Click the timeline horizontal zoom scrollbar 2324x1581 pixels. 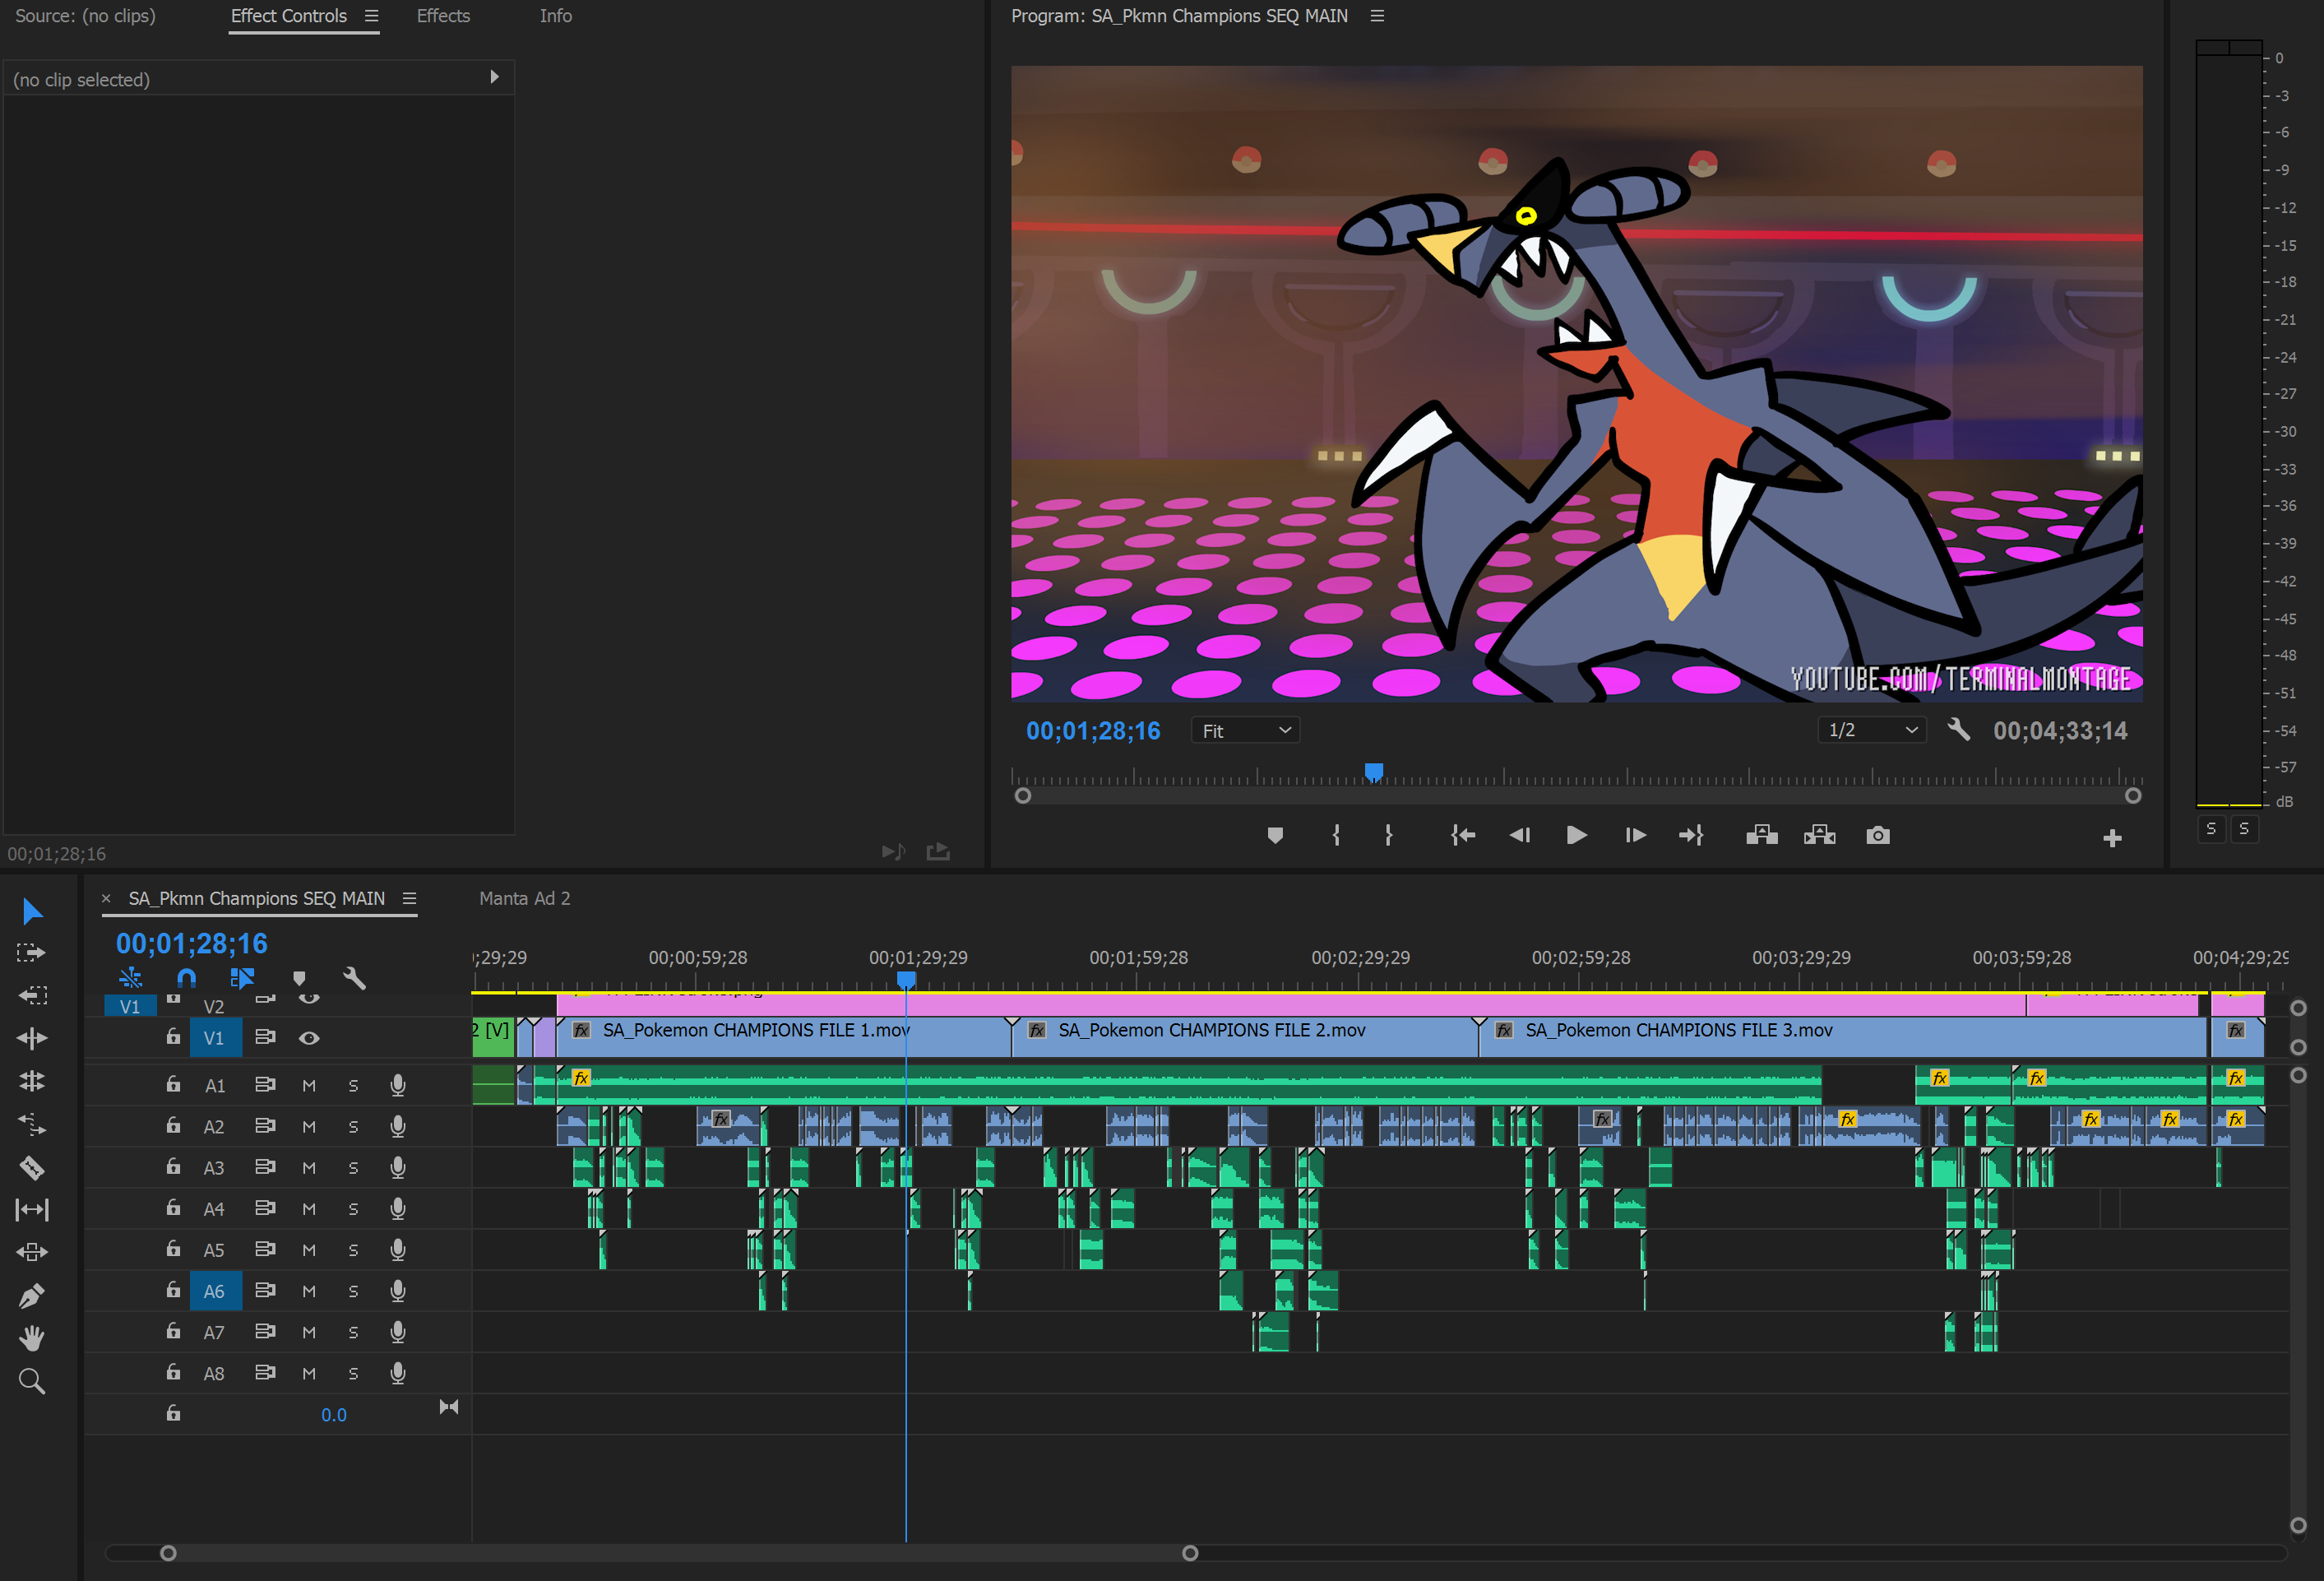point(679,1553)
